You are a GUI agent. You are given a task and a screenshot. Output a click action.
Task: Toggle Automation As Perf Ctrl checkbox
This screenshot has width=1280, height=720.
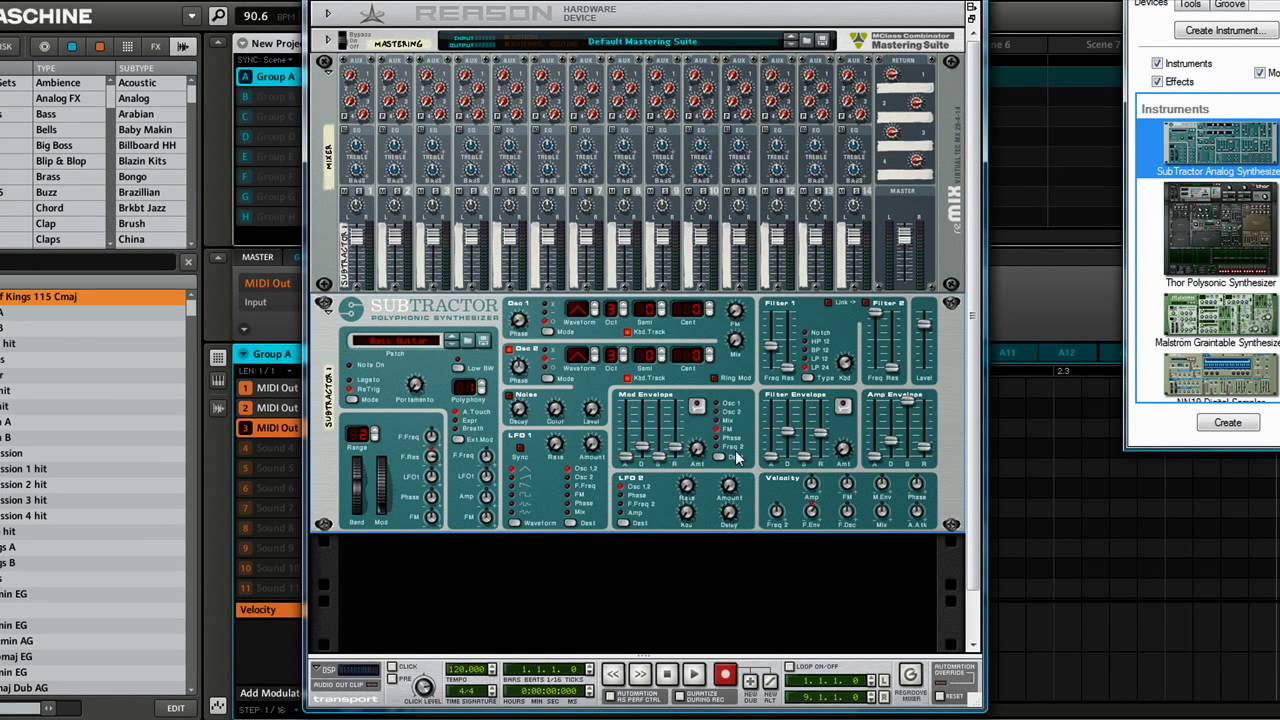coord(609,695)
